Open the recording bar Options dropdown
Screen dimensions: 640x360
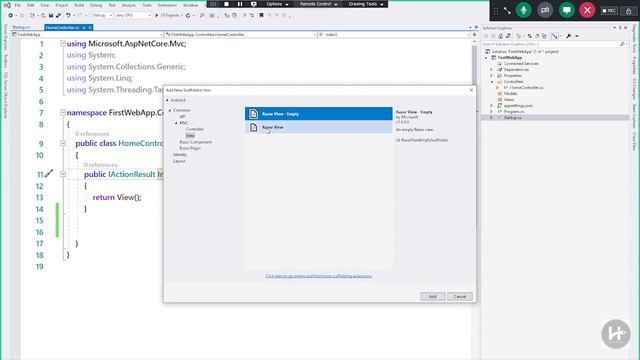tap(277, 4)
